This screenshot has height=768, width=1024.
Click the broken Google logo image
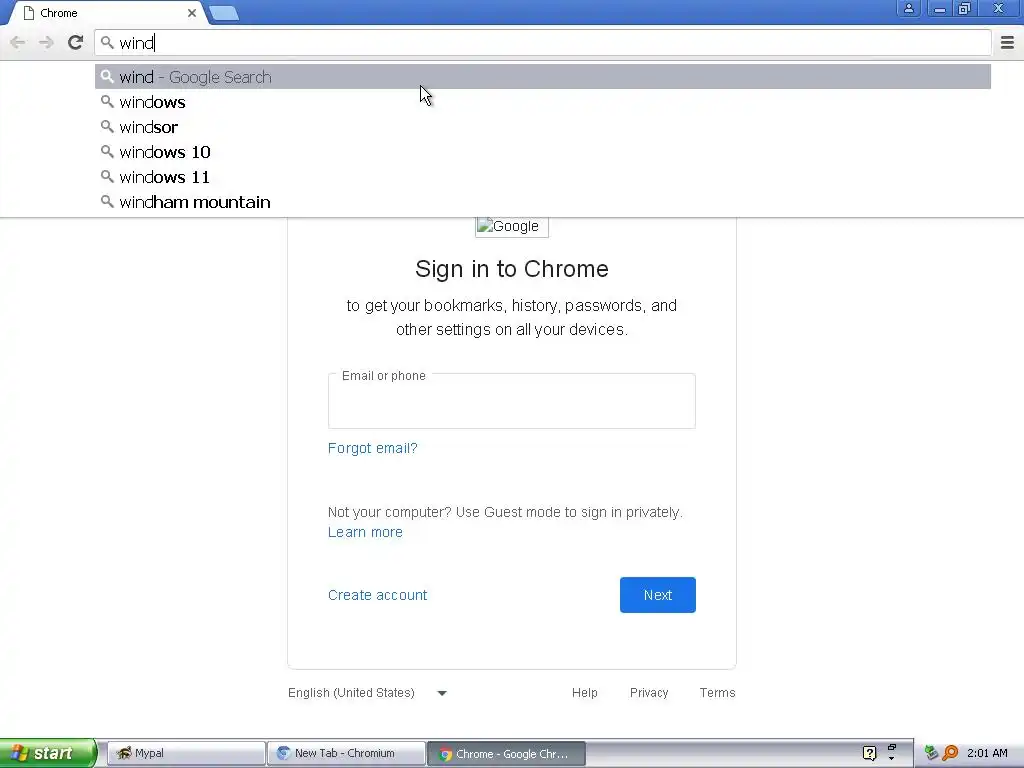point(511,227)
